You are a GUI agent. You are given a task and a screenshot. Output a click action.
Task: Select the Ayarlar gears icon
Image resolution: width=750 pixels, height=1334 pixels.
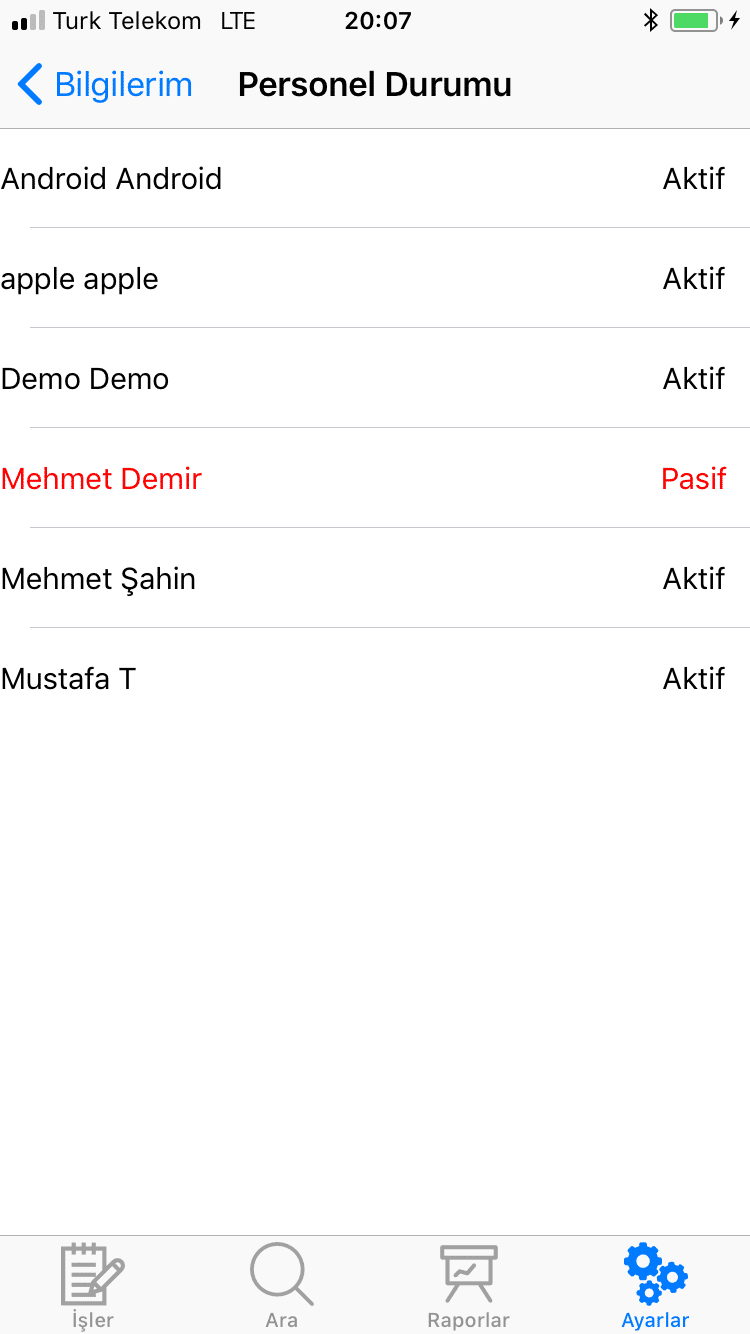[x=656, y=1273]
